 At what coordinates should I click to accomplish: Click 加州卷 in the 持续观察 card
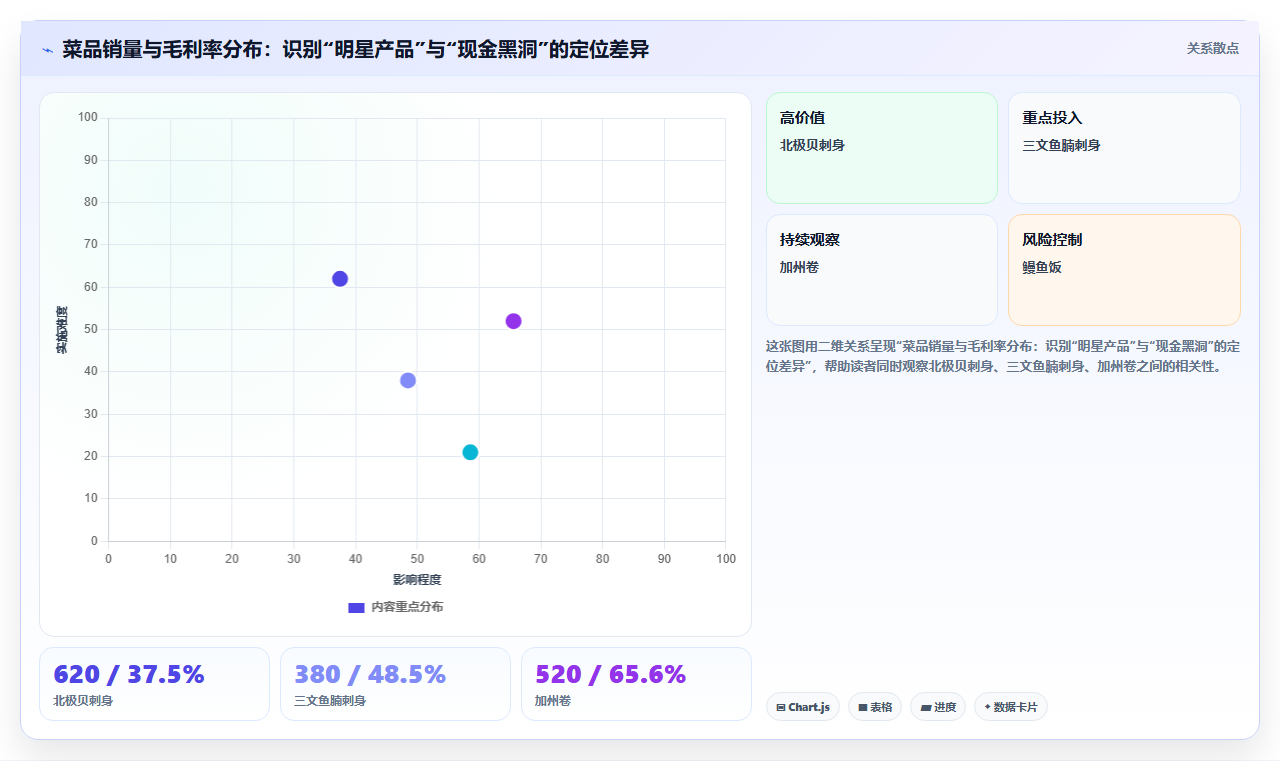coord(799,267)
